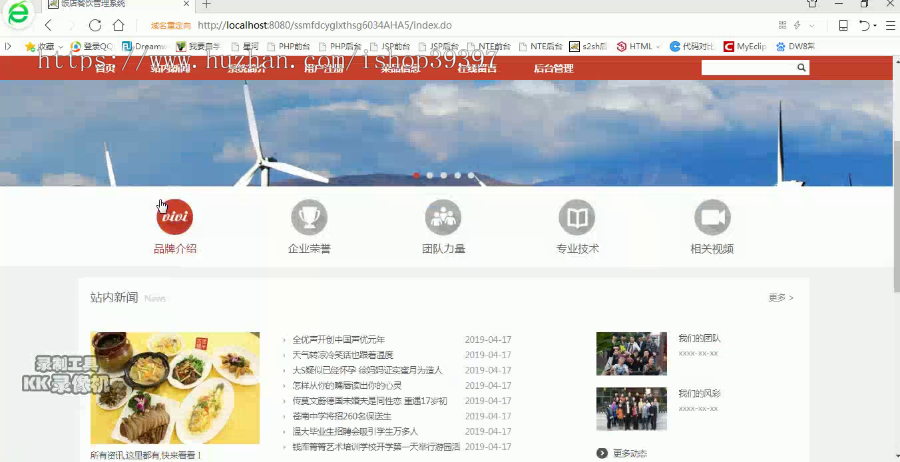The height and width of the screenshot is (462, 900).
Task: Click the magnifier search icon
Action: (x=801, y=68)
